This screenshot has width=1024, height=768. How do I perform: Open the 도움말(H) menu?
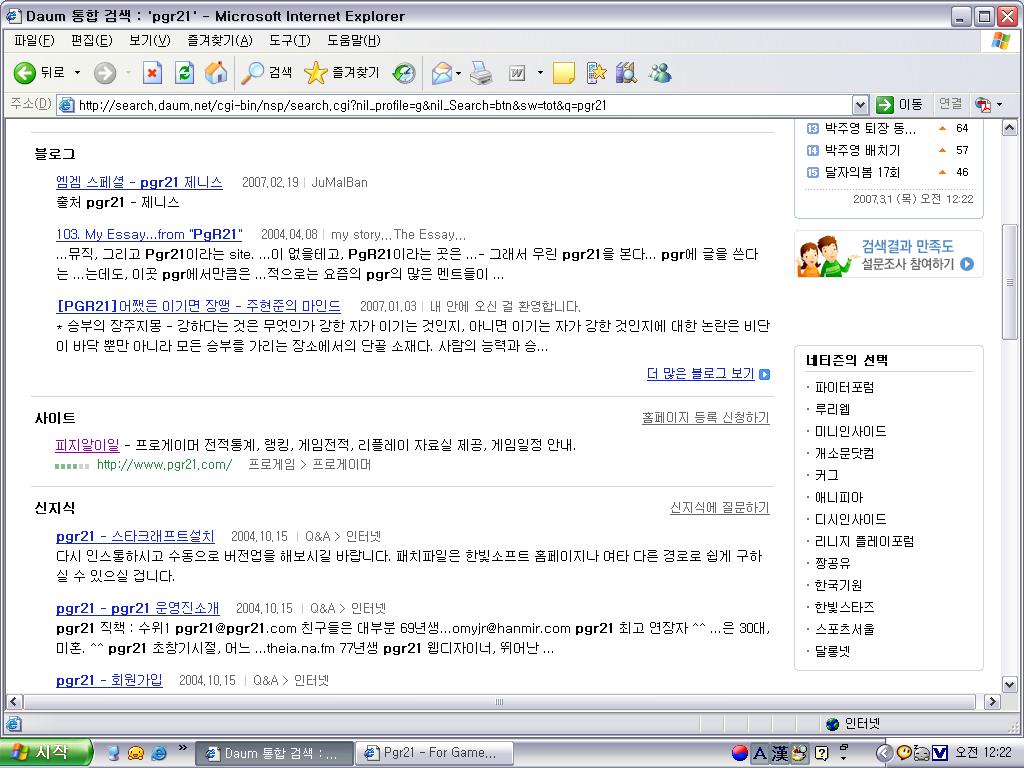point(353,40)
